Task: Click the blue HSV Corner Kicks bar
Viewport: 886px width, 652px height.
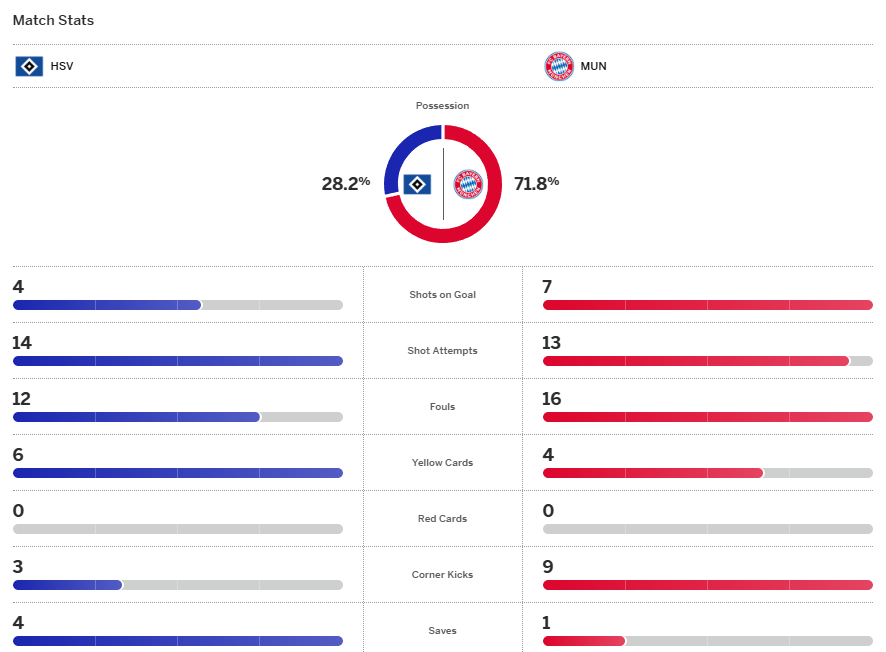Action: coord(67,585)
